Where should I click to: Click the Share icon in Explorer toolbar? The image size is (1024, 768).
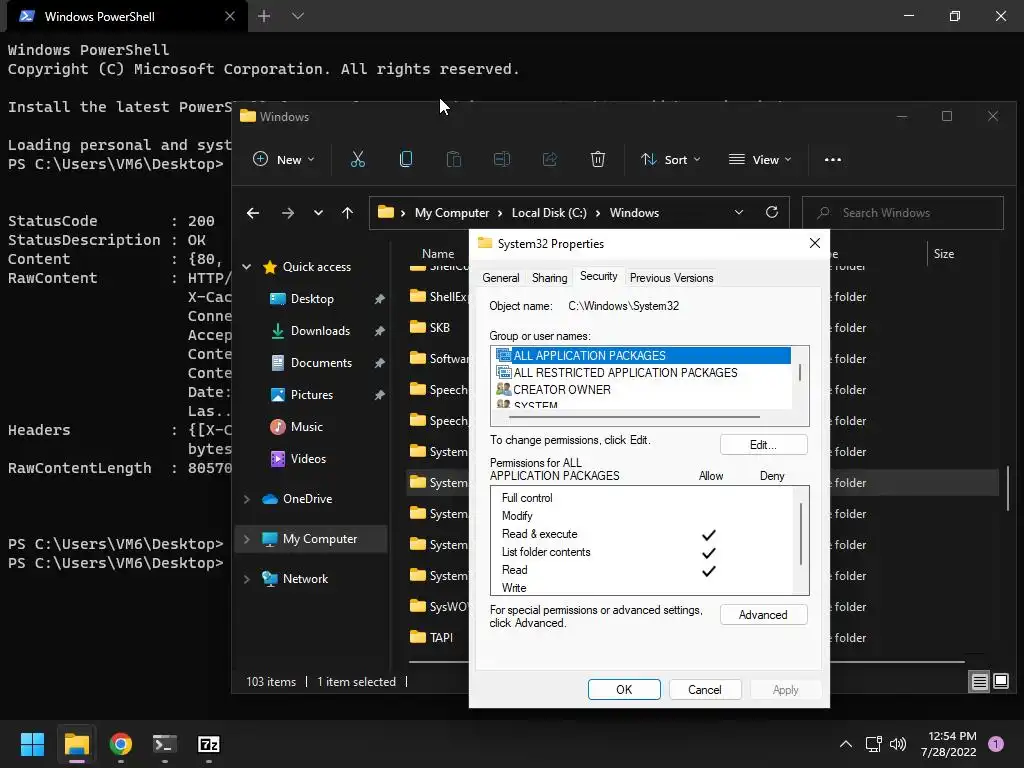[x=550, y=159]
